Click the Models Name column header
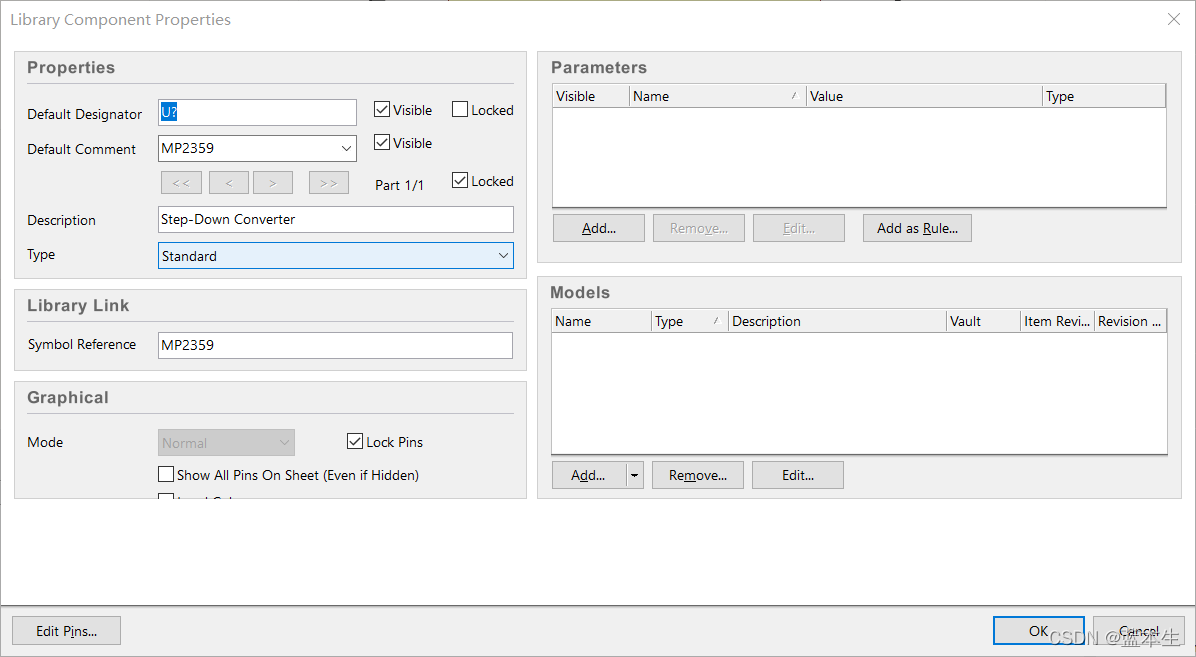 (x=601, y=321)
